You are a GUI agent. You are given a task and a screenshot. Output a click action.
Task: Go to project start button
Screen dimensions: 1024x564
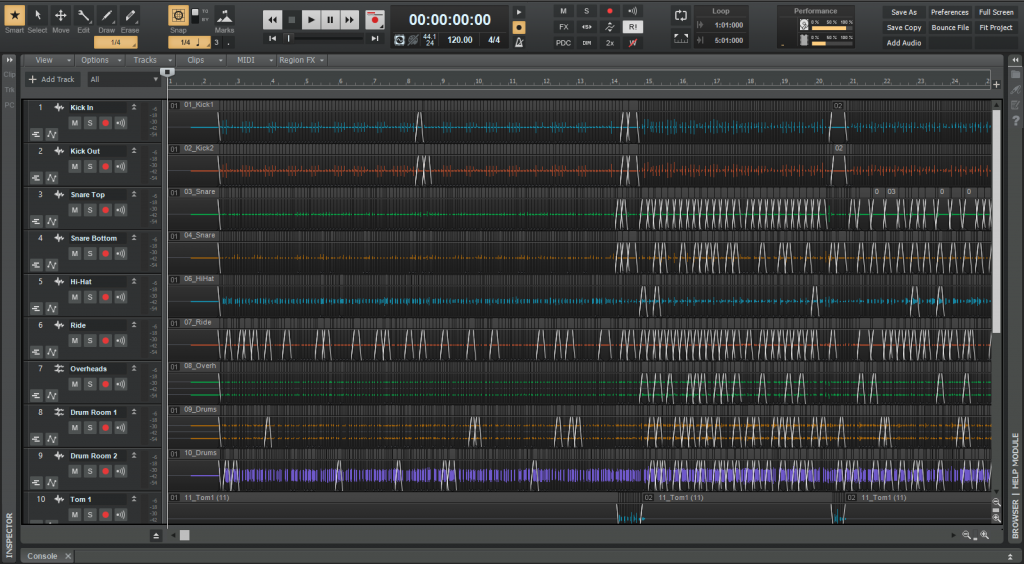[x=272, y=39]
